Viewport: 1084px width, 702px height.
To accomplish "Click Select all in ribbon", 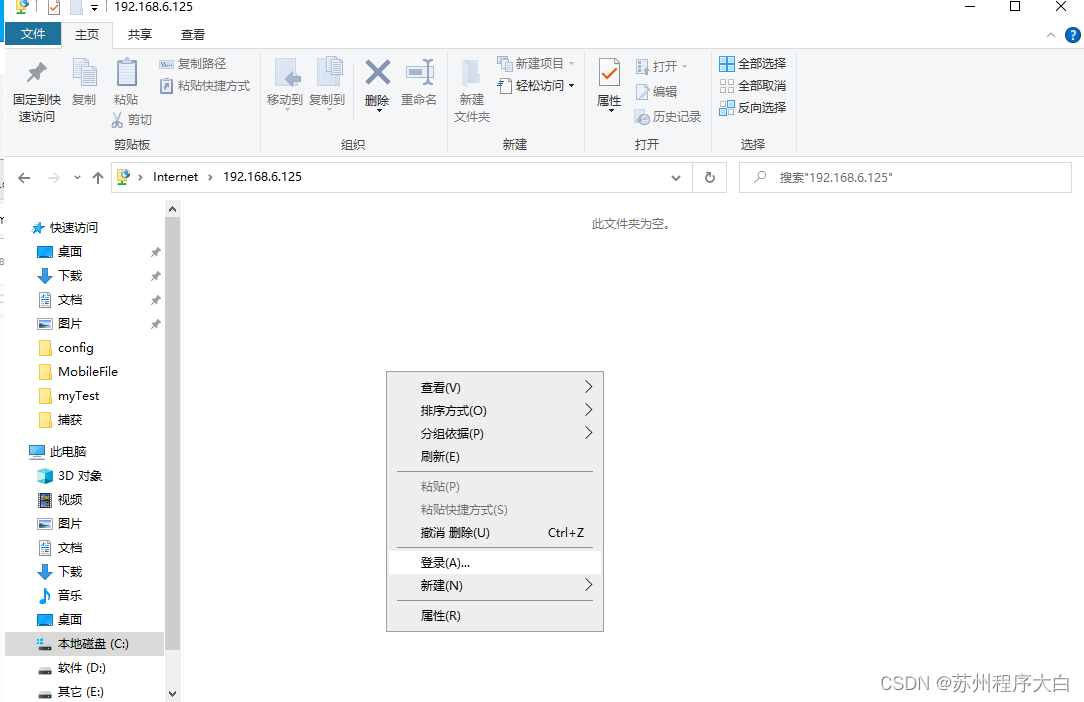I will pyautogui.click(x=752, y=64).
